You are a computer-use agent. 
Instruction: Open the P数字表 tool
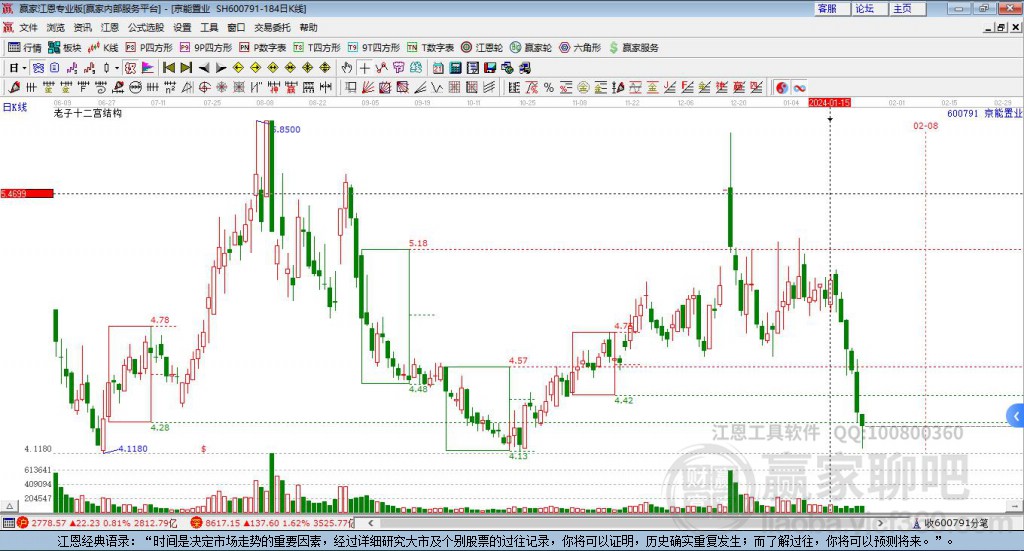pos(263,48)
